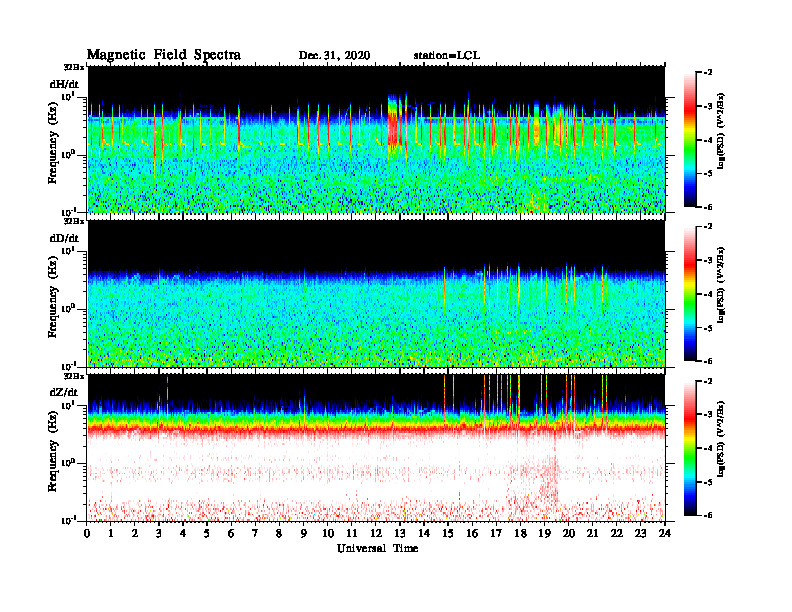This screenshot has width=792, height=612.
Task: Click hour "19" on the Universal Time axis
Action: coord(544,533)
